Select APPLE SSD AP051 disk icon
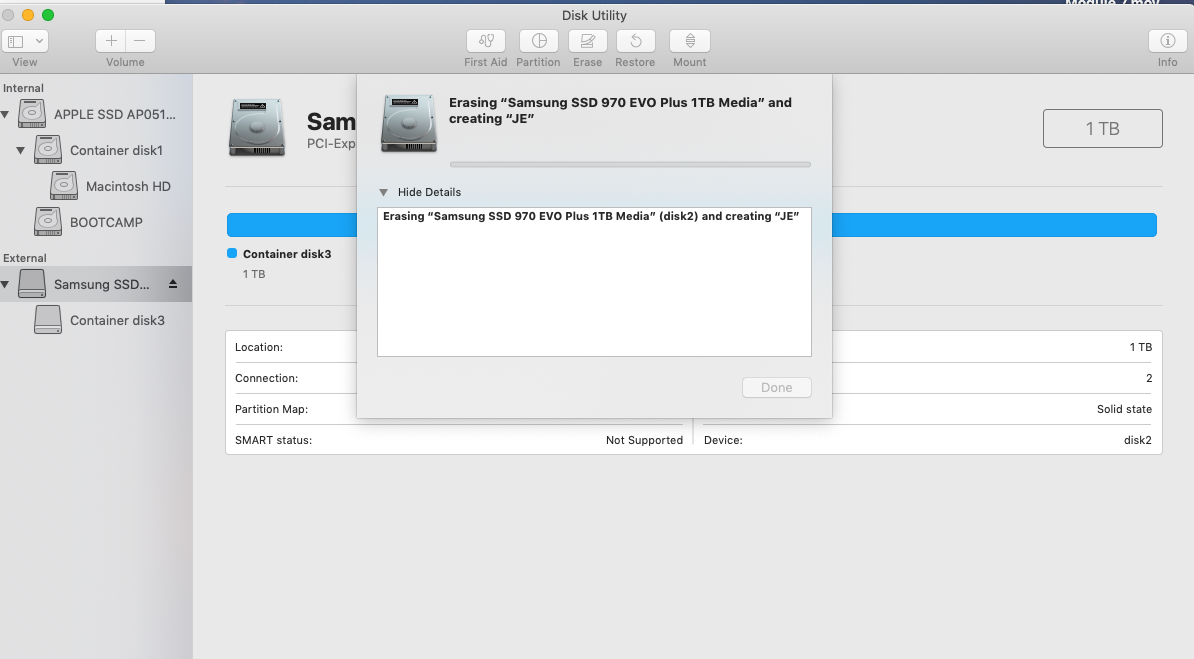This screenshot has height=659, width=1194. (32, 114)
